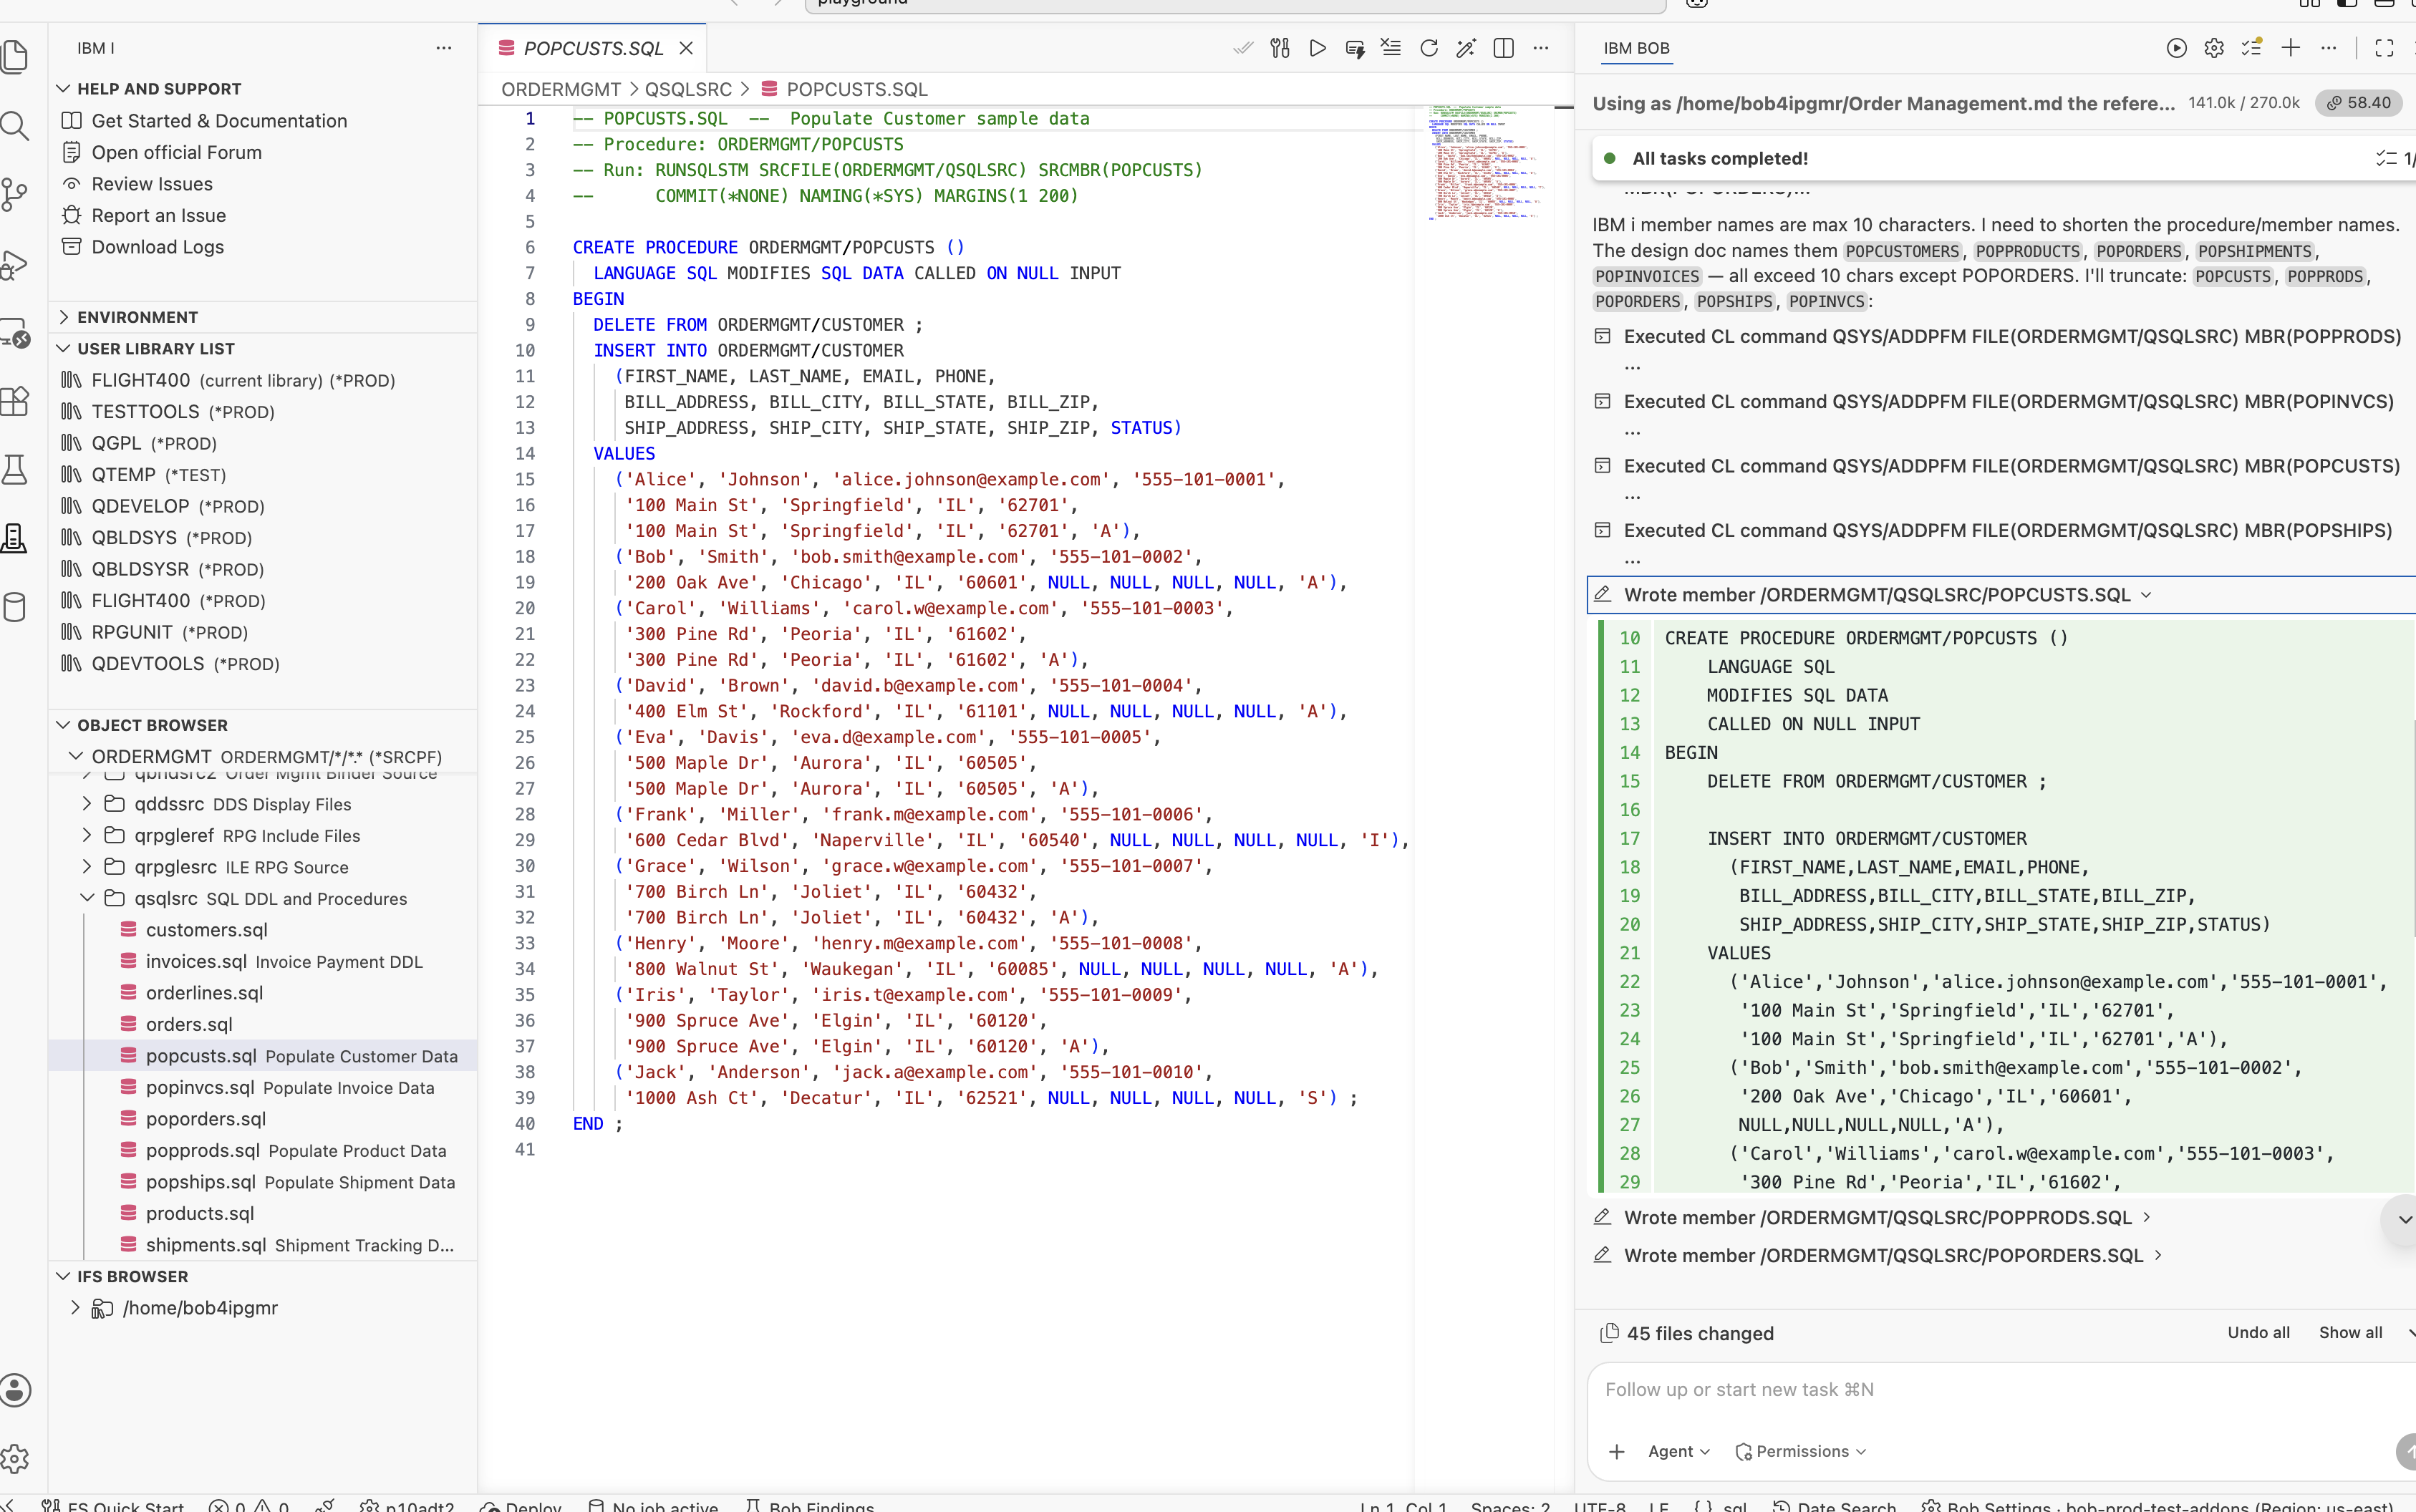The width and height of the screenshot is (2416, 1512).
Task: Click the magic wand format icon
Action: (1466, 48)
